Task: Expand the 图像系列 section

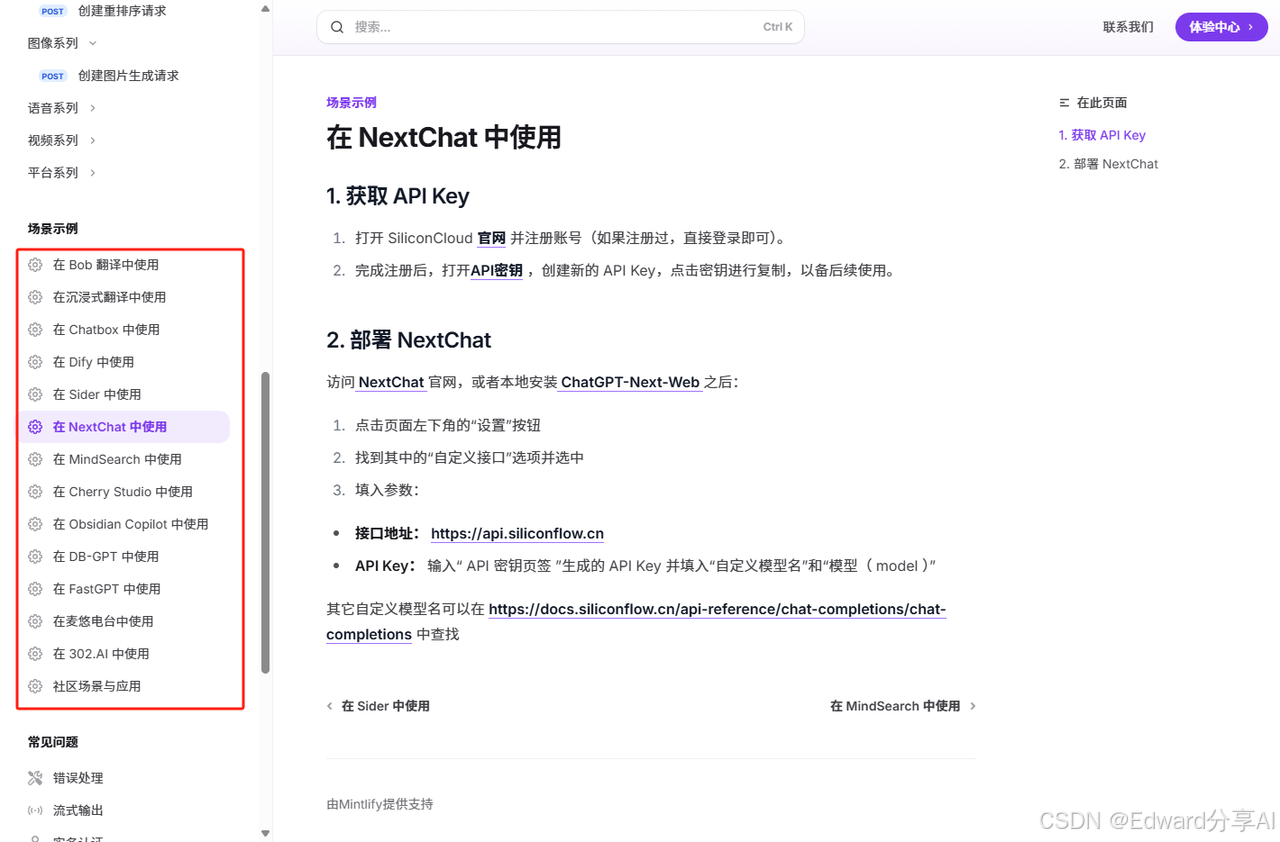Action: 62,43
